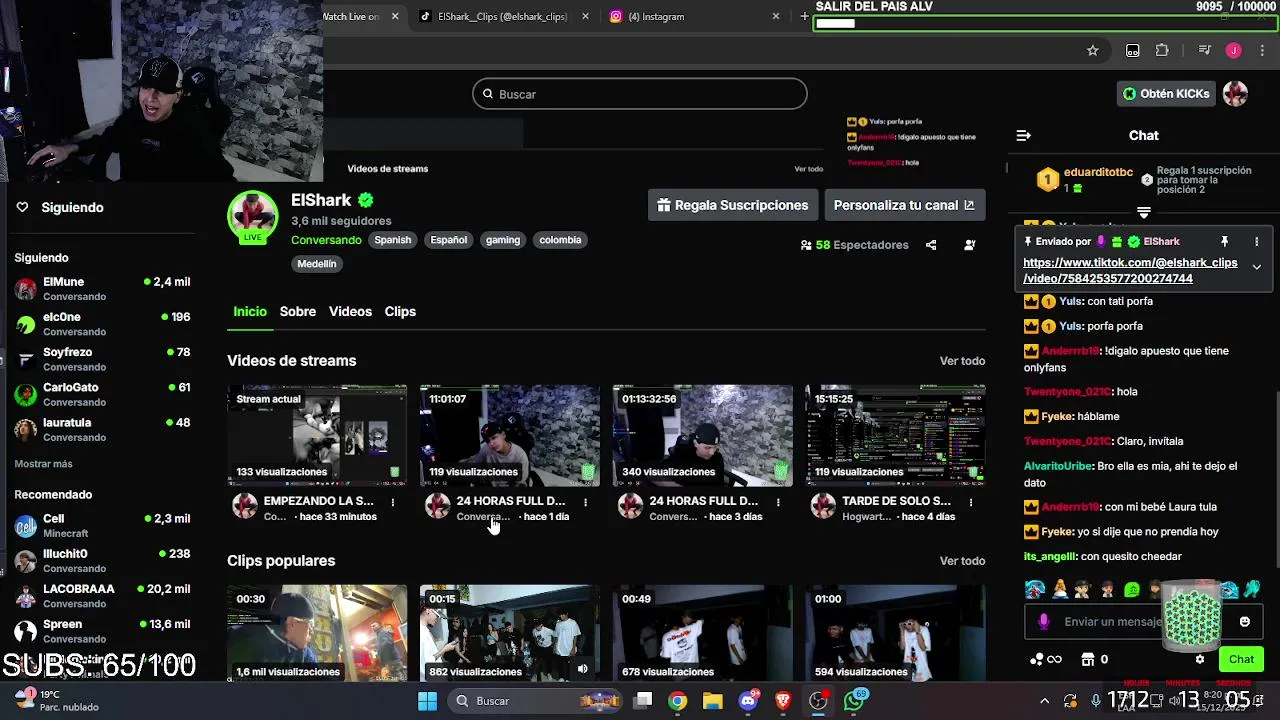
Task: Open the pinned tiktok.com elshark_clips link
Action: click(1130, 271)
